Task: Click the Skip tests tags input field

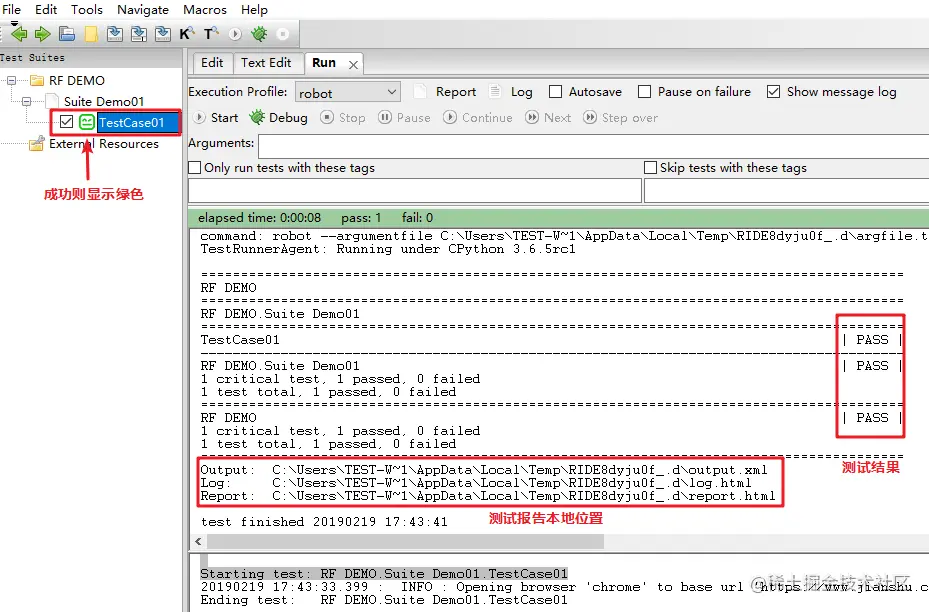Action: point(786,191)
